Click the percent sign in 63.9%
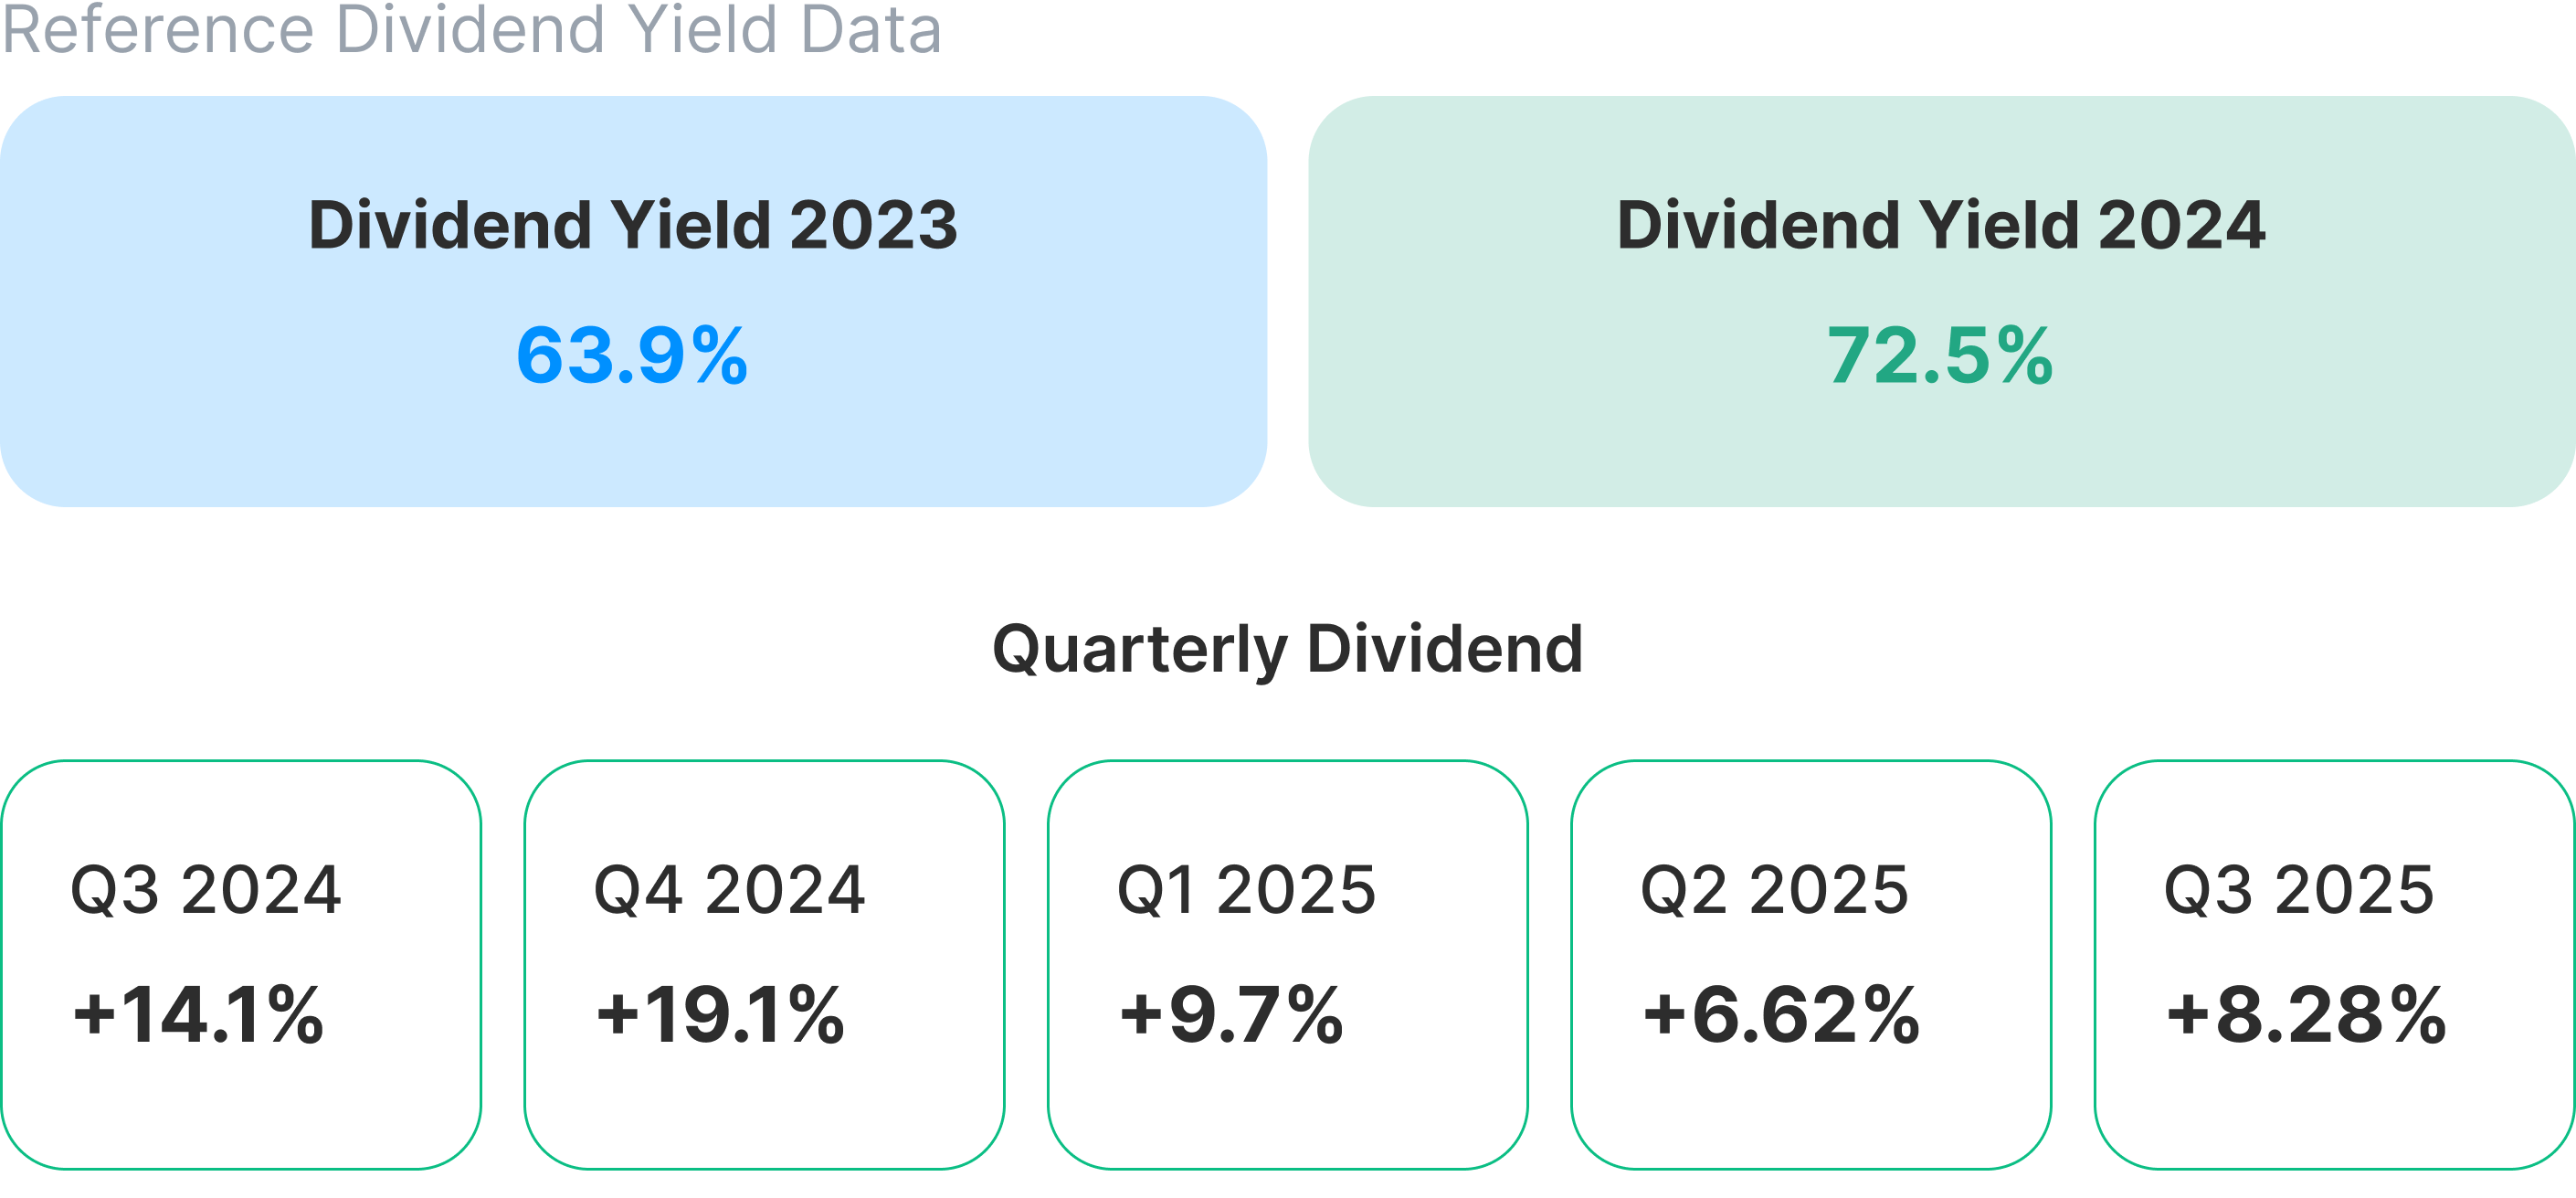 [x=719, y=355]
